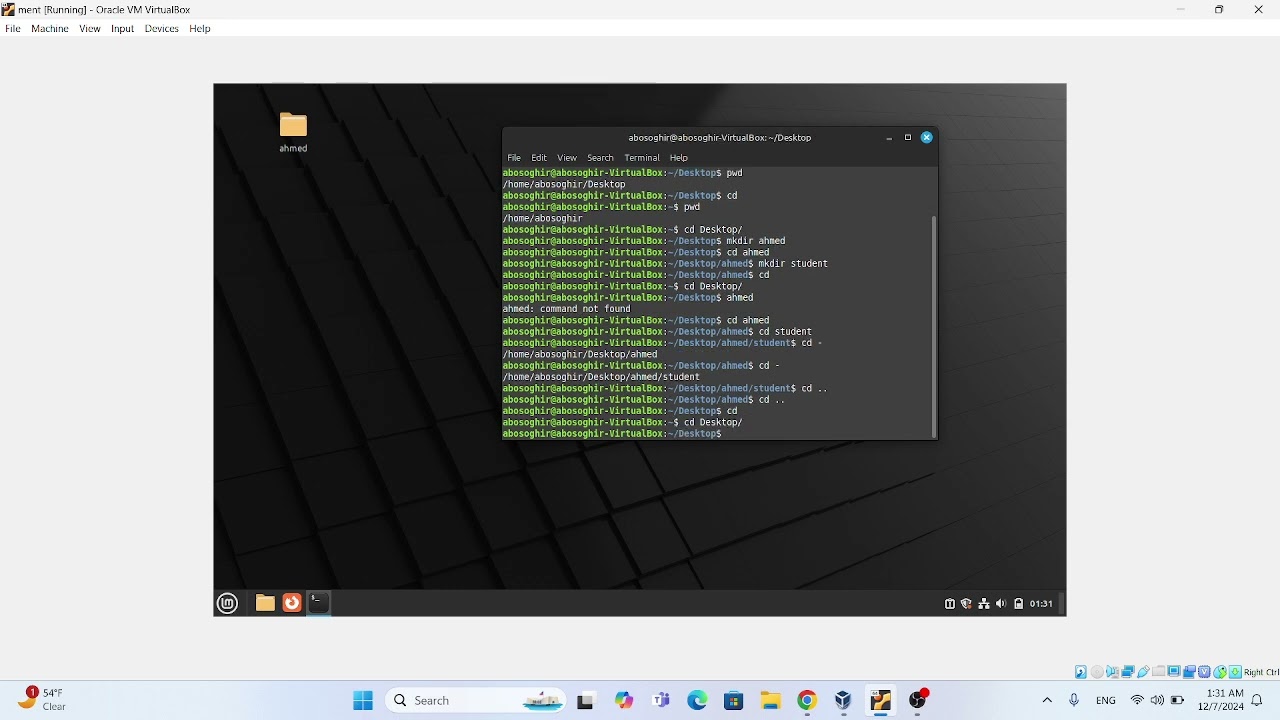Open VirtualBox Manager from the taskbar
Image resolution: width=1280 pixels, height=720 pixels.
point(843,701)
